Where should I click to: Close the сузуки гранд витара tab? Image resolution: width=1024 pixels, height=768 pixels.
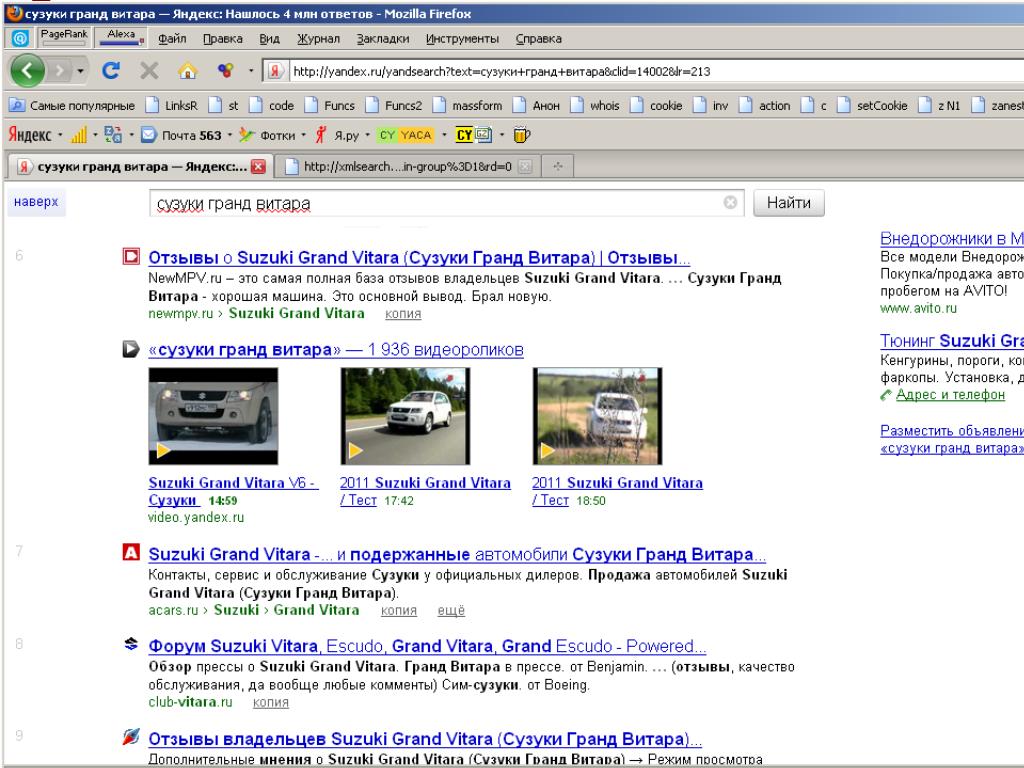(x=259, y=167)
